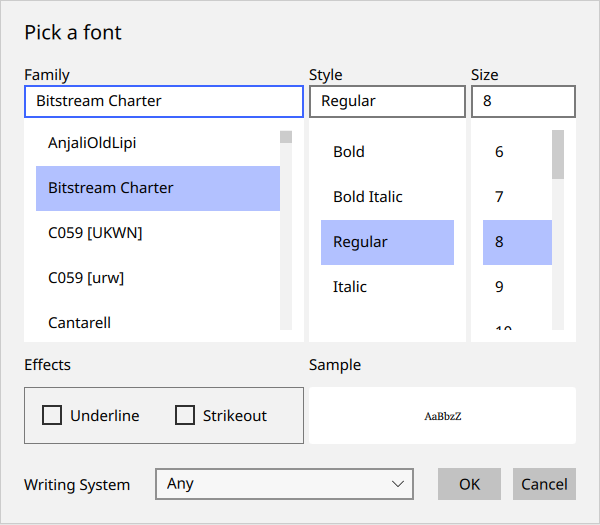Select AnjaliOldLipi font family
This screenshot has width=600, height=525.
(92, 143)
